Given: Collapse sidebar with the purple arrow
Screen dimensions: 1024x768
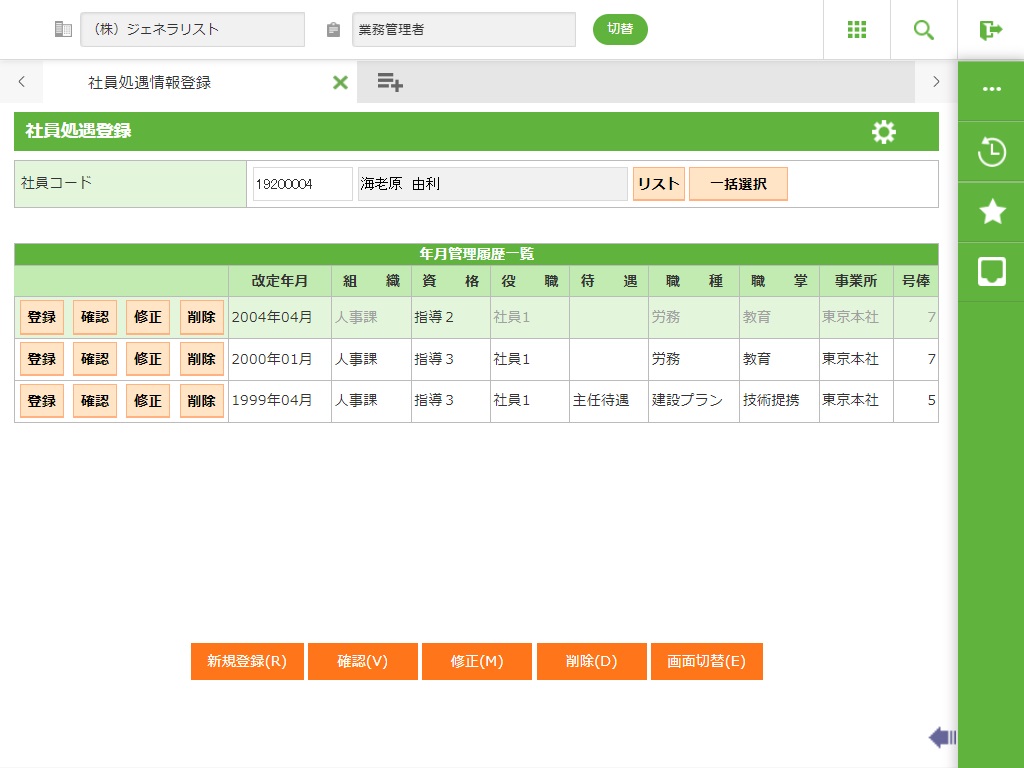Looking at the screenshot, I should point(941,738).
